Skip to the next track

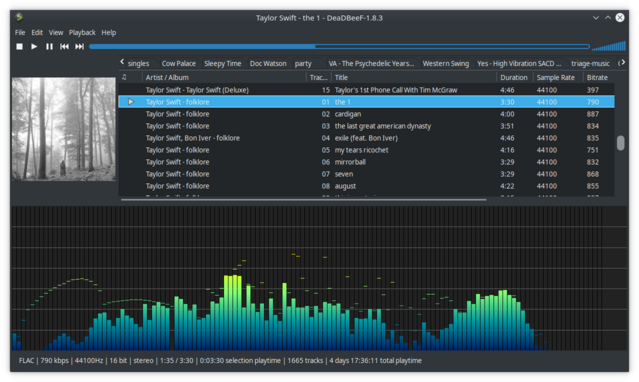click(x=79, y=46)
